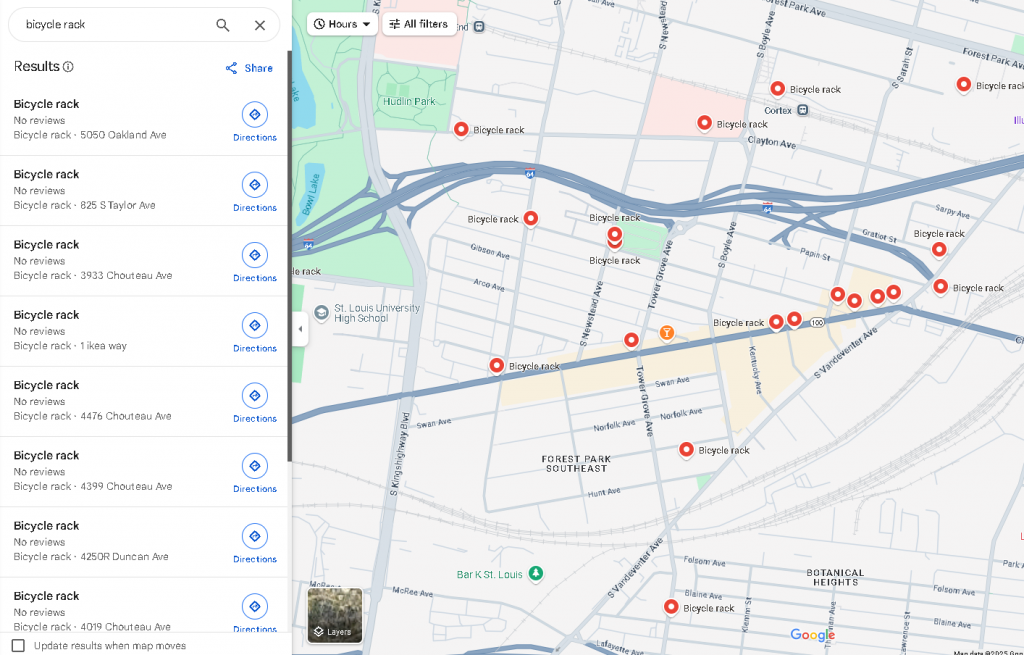Click the info icon beside Results
Image resolution: width=1024 pixels, height=655 pixels.
tap(68, 67)
